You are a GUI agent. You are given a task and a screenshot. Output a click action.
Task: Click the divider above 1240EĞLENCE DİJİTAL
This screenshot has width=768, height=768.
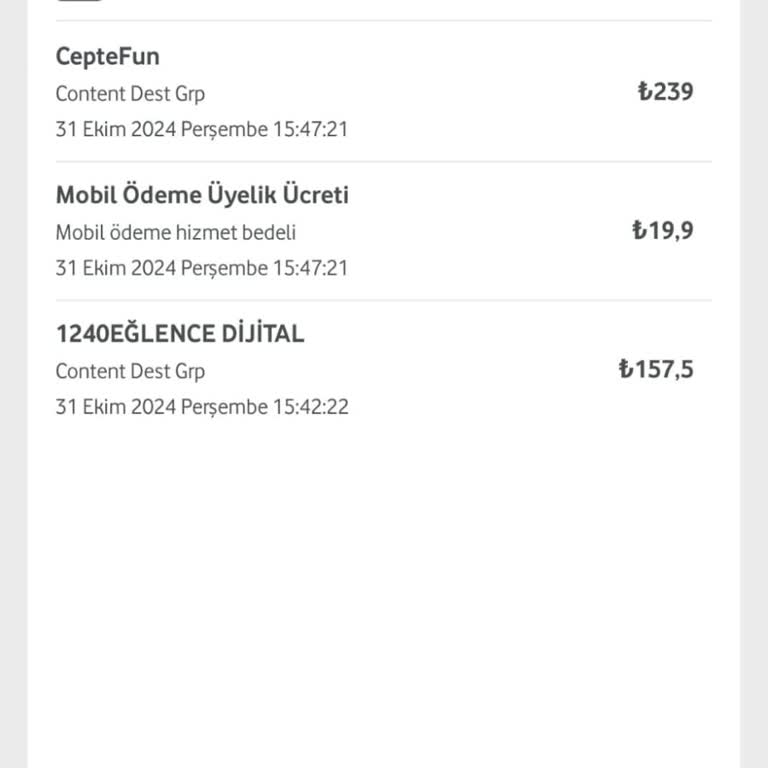(384, 300)
